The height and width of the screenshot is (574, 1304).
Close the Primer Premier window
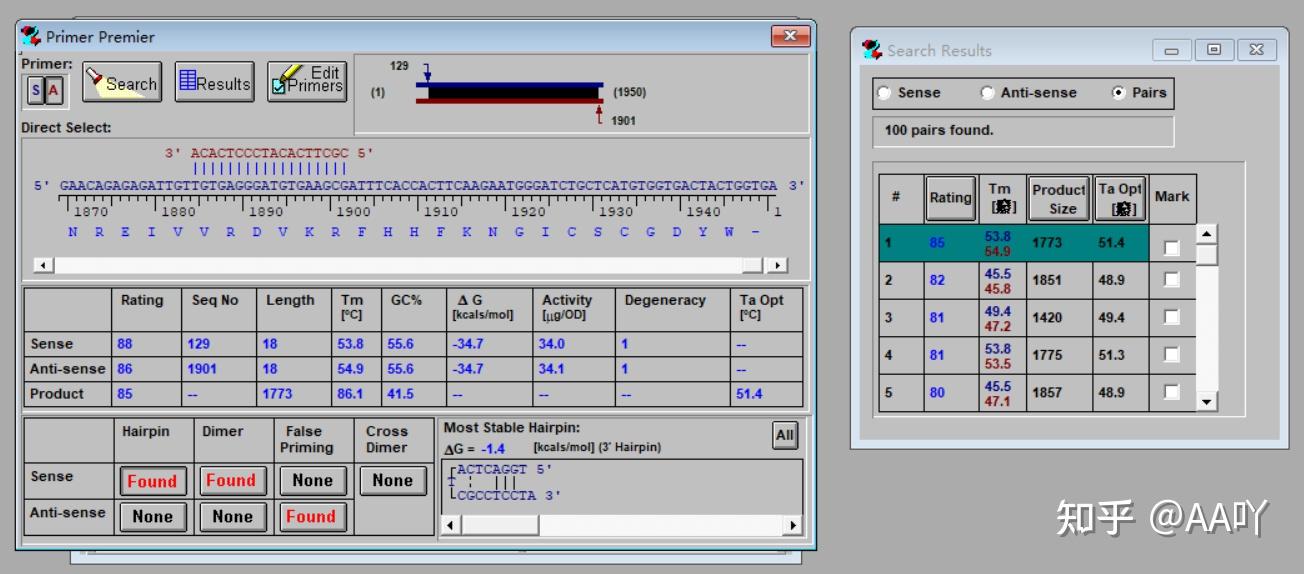pos(790,37)
